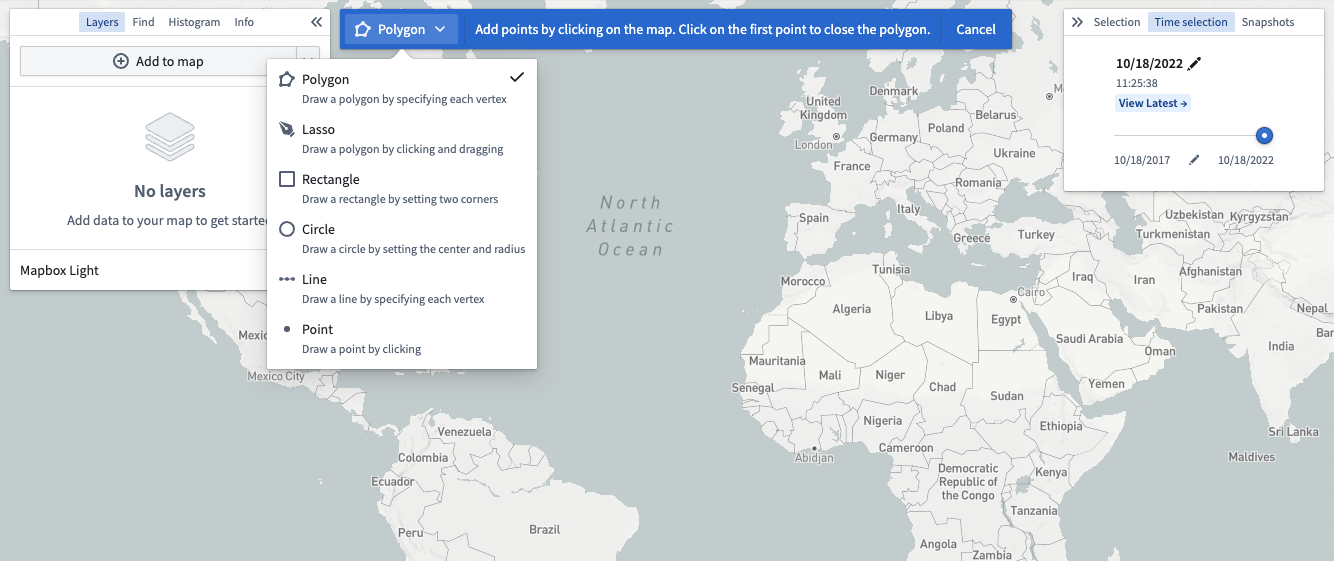
Task: Choose the Point tool icon
Action: click(287, 329)
